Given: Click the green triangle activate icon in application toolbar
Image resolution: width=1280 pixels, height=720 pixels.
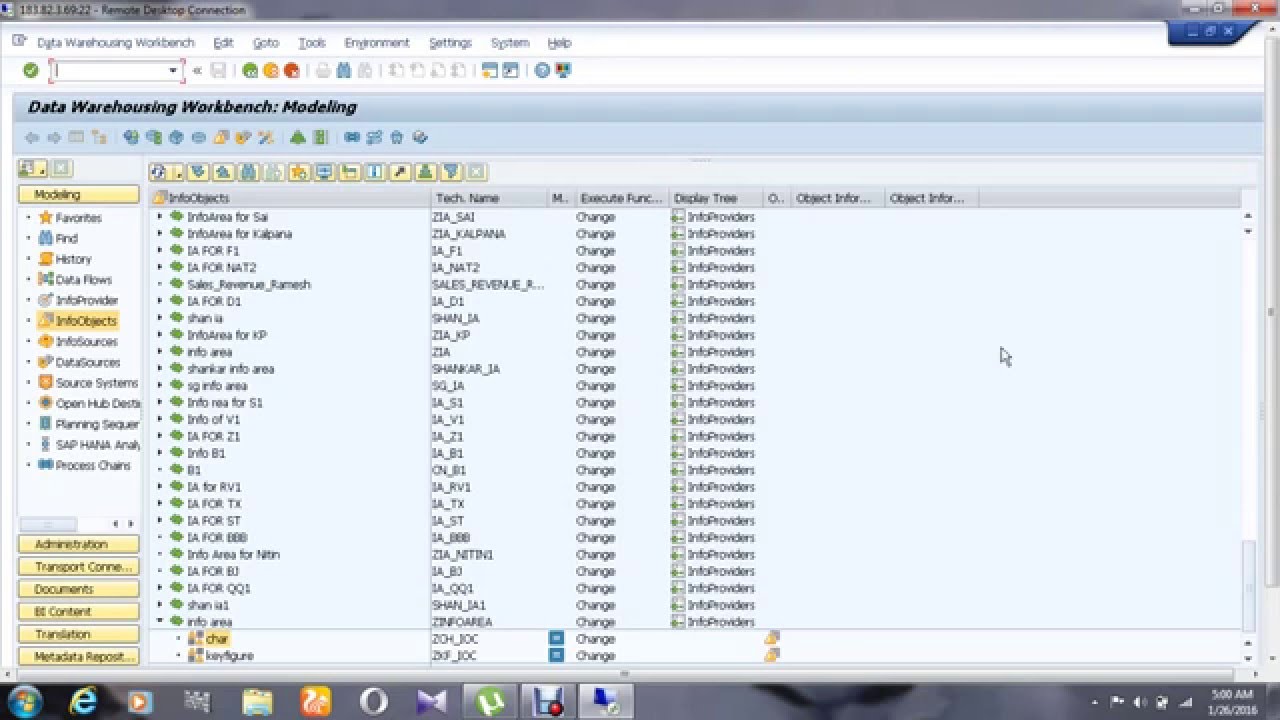Looking at the screenshot, I should coord(298,138).
